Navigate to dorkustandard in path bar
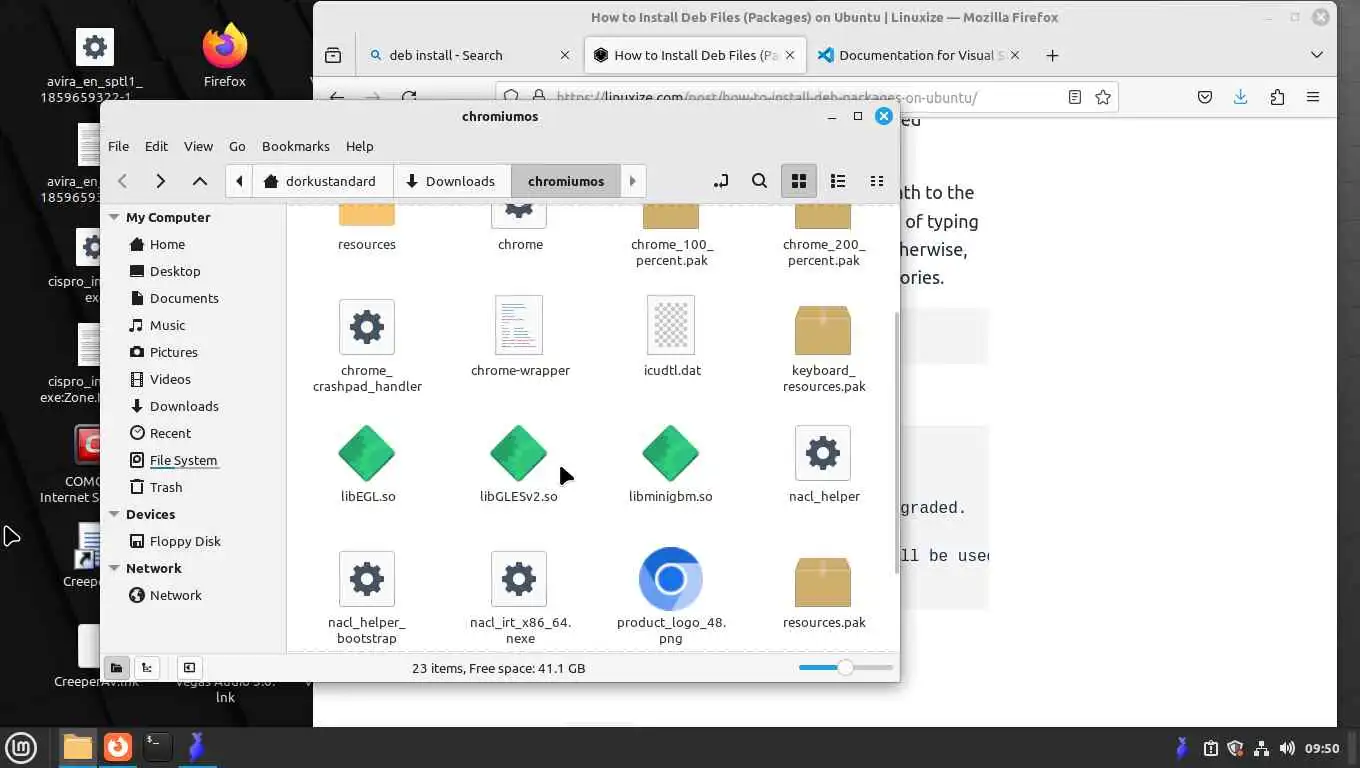1360x768 pixels. click(x=321, y=181)
